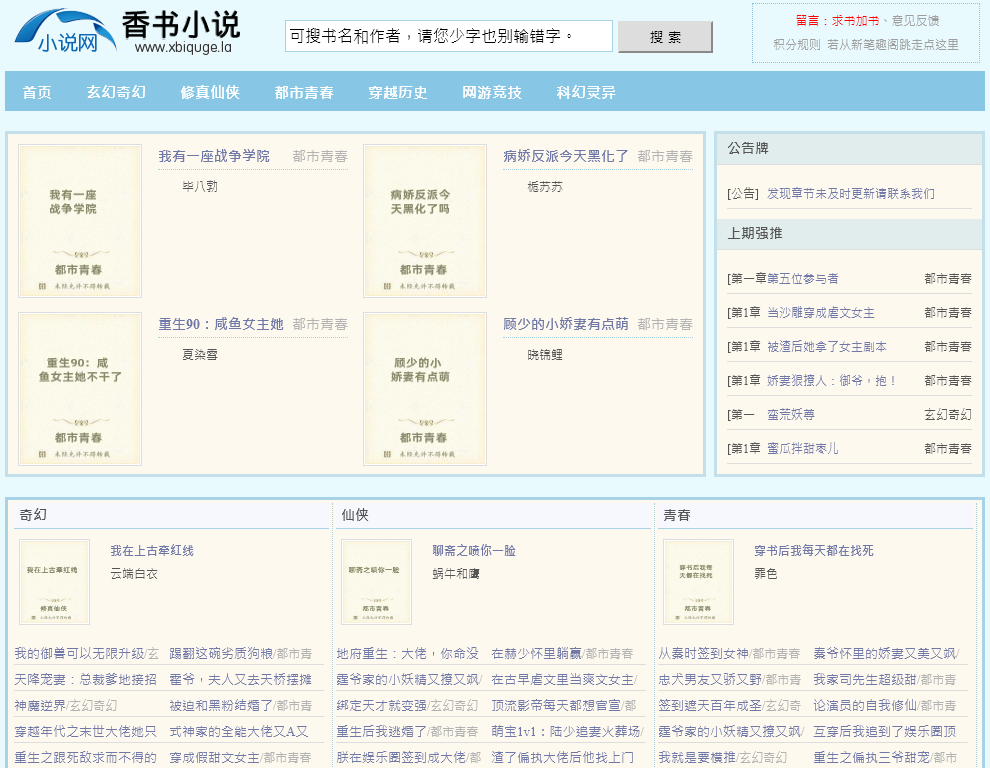Open 绑定天才就变强 book link
Viewport: 990px width, 768px height.
(381, 705)
